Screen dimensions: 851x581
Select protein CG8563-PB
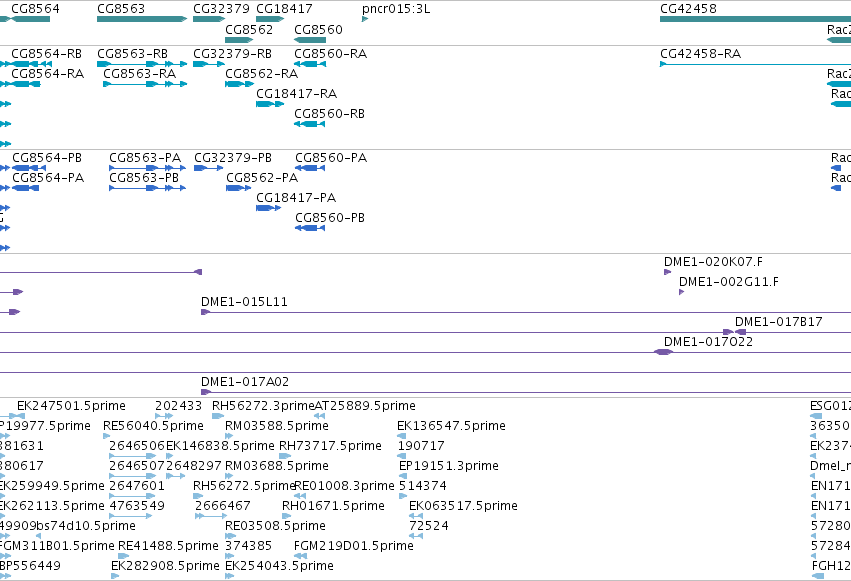[x=147, y=188]
